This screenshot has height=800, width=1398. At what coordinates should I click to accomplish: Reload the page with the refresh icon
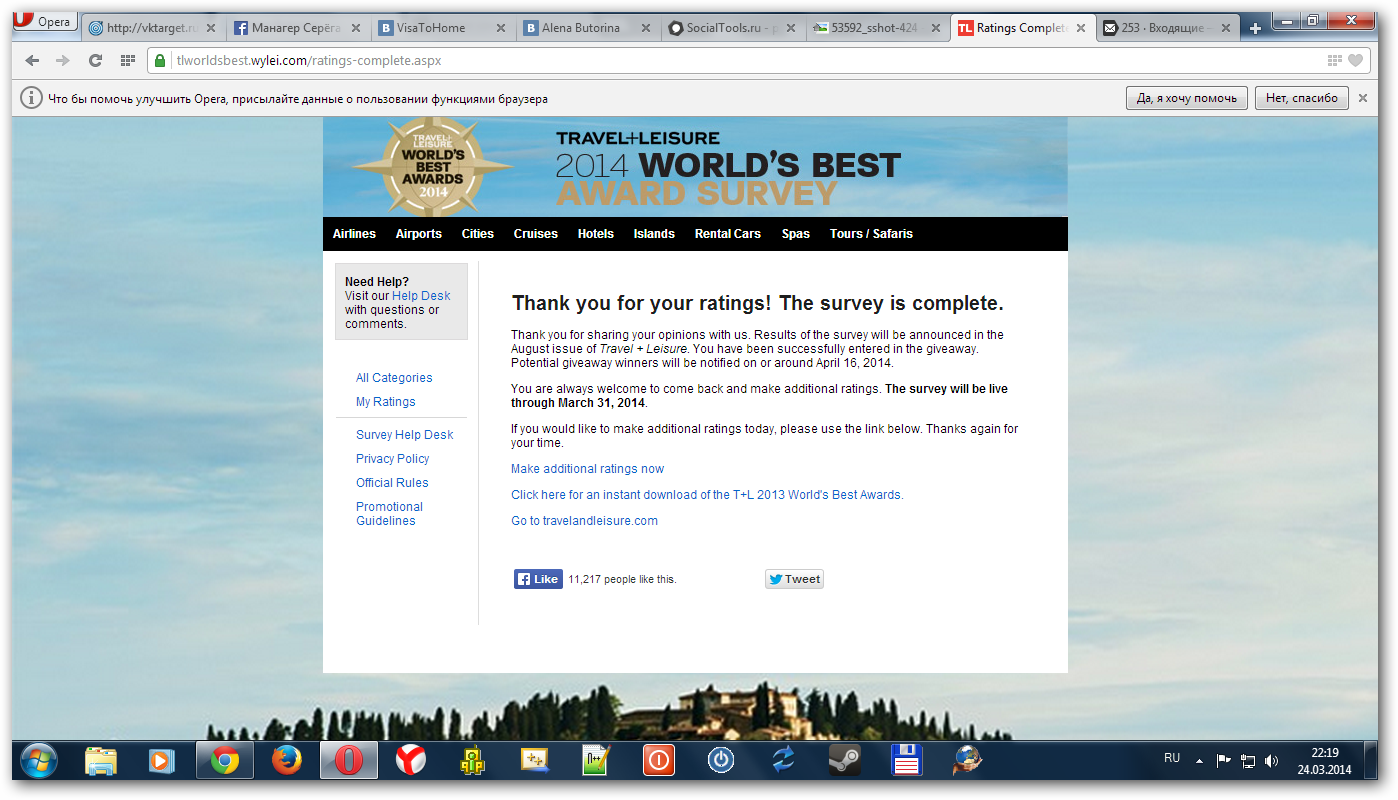(x=95, y=60)
